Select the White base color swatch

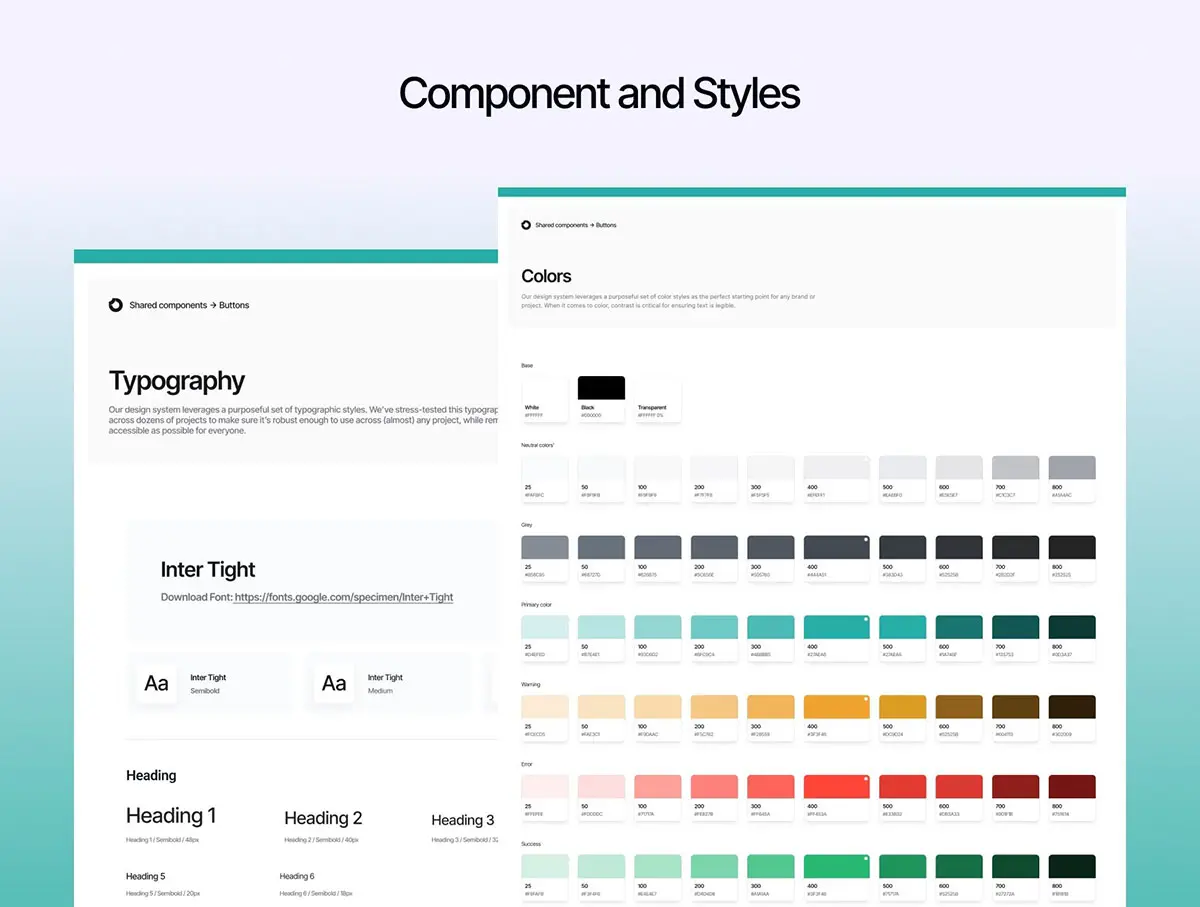coord(545,389)
